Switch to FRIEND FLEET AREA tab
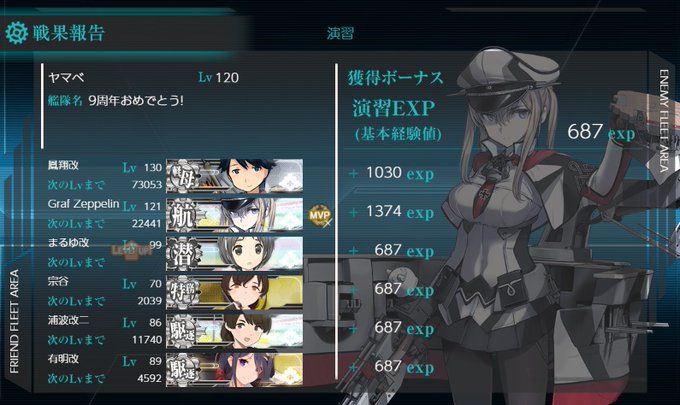Screen dimensions: 680x405 point(15,321)
